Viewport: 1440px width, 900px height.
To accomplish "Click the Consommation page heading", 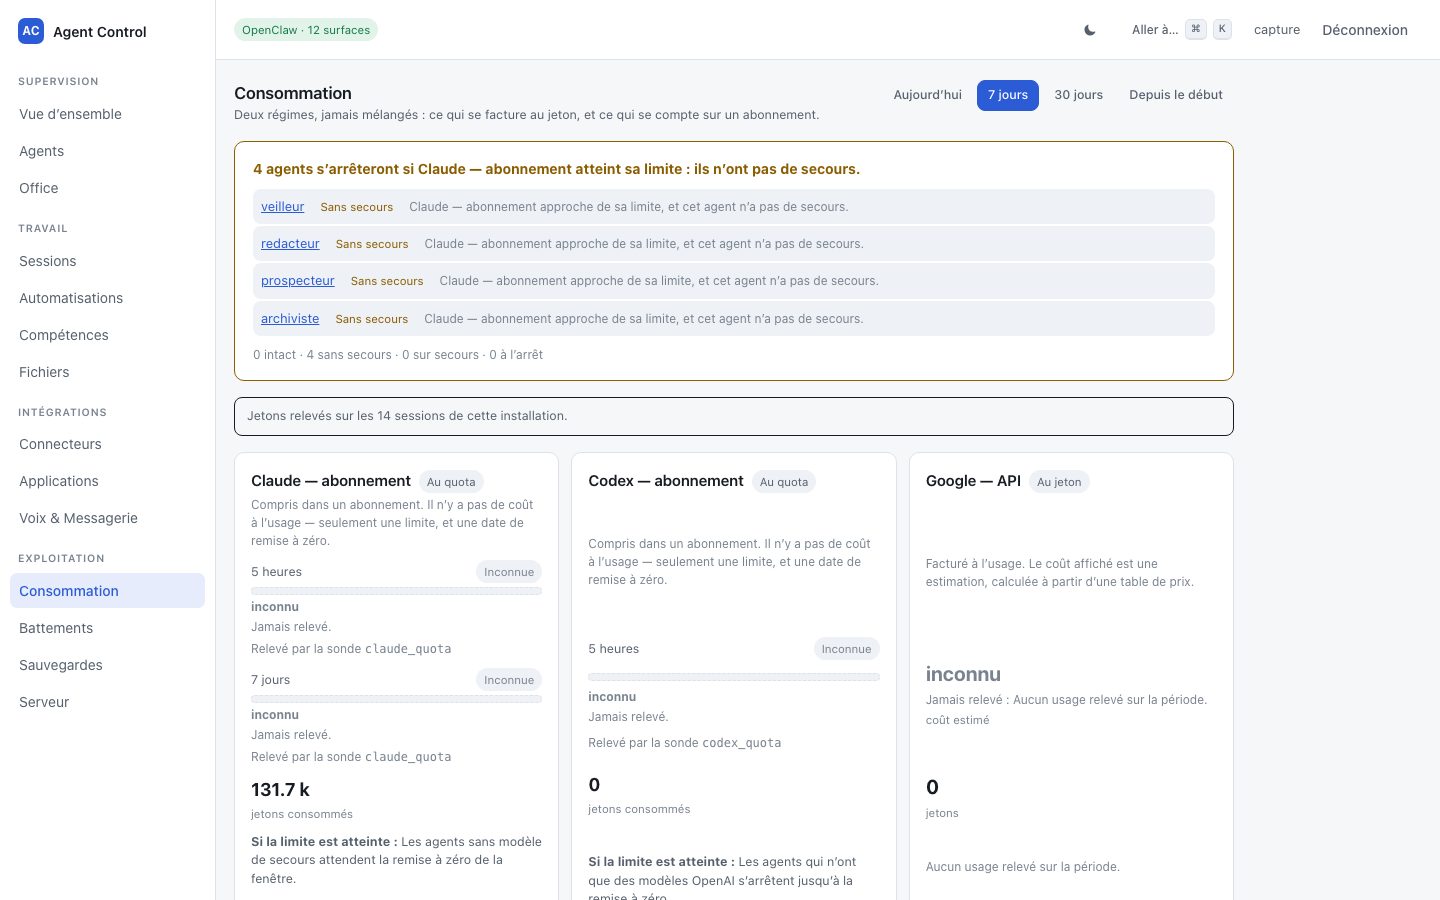I will (293, 93).
